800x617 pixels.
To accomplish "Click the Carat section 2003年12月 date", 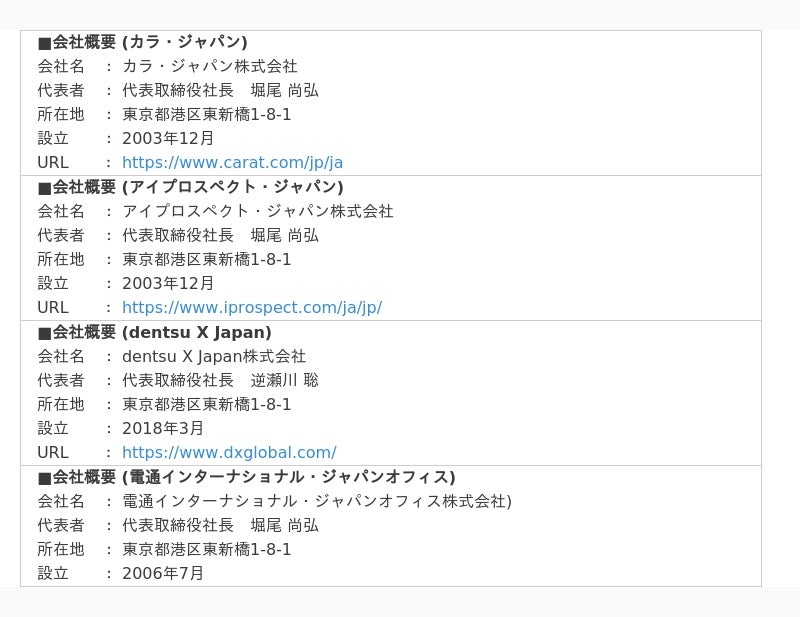I will tap(168, 139).
